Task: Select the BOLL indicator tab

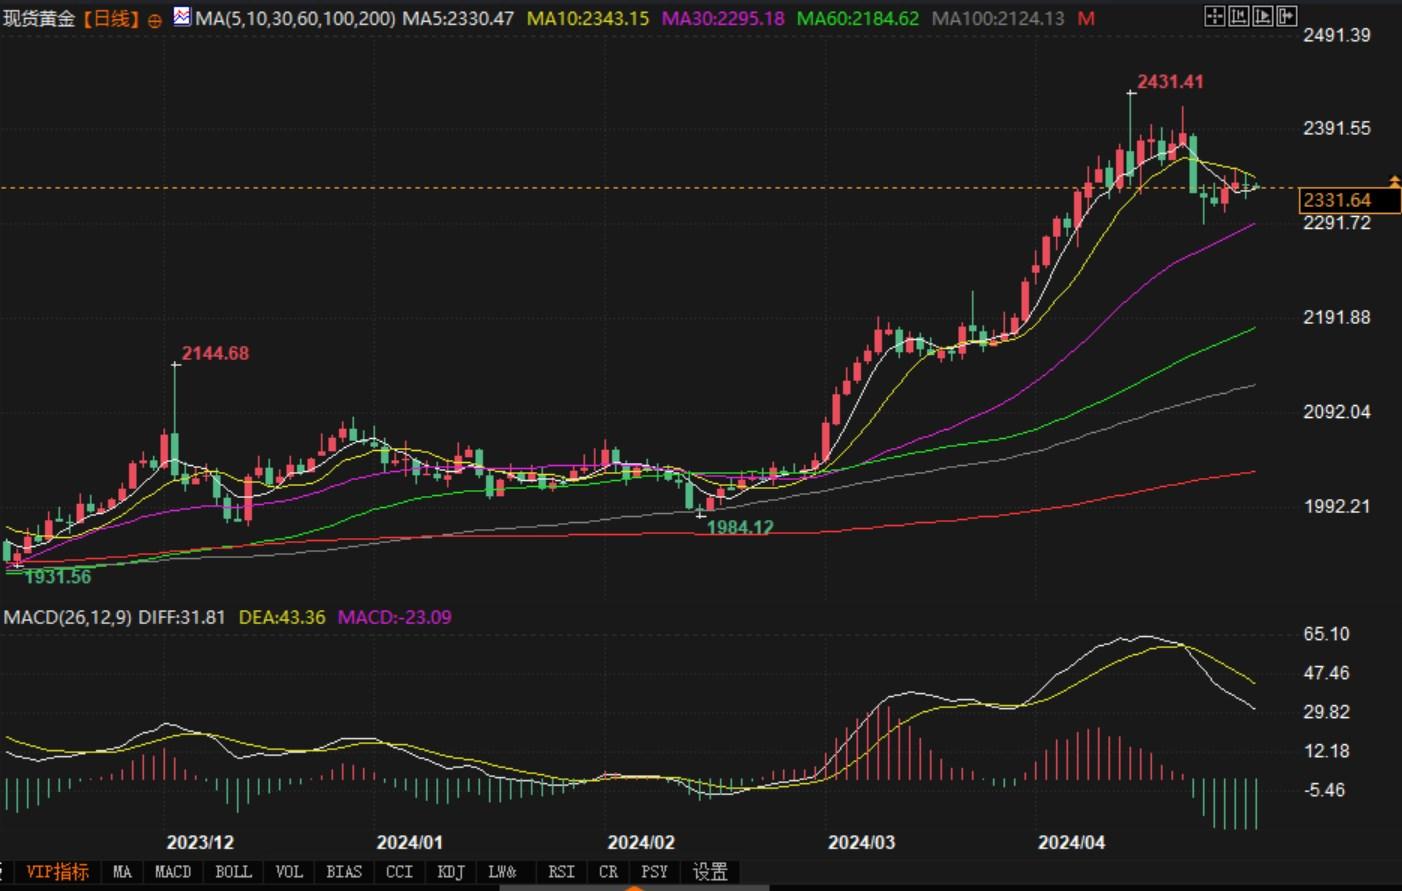Action: click(233, 872)
